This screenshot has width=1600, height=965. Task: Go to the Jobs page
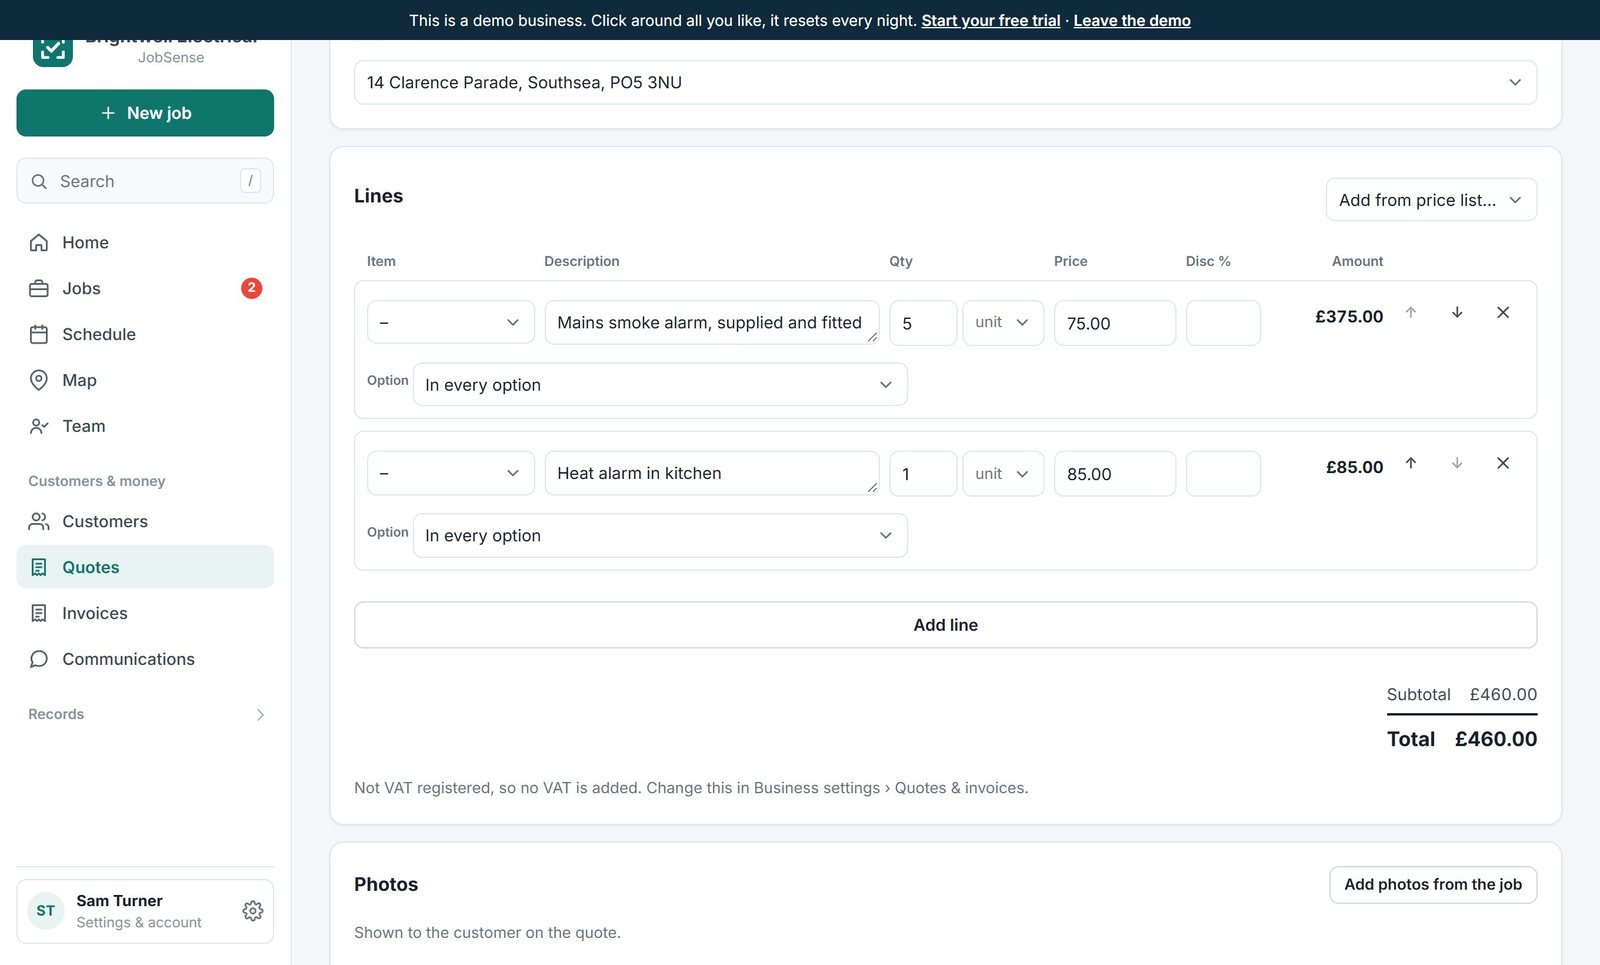(145, 288)
